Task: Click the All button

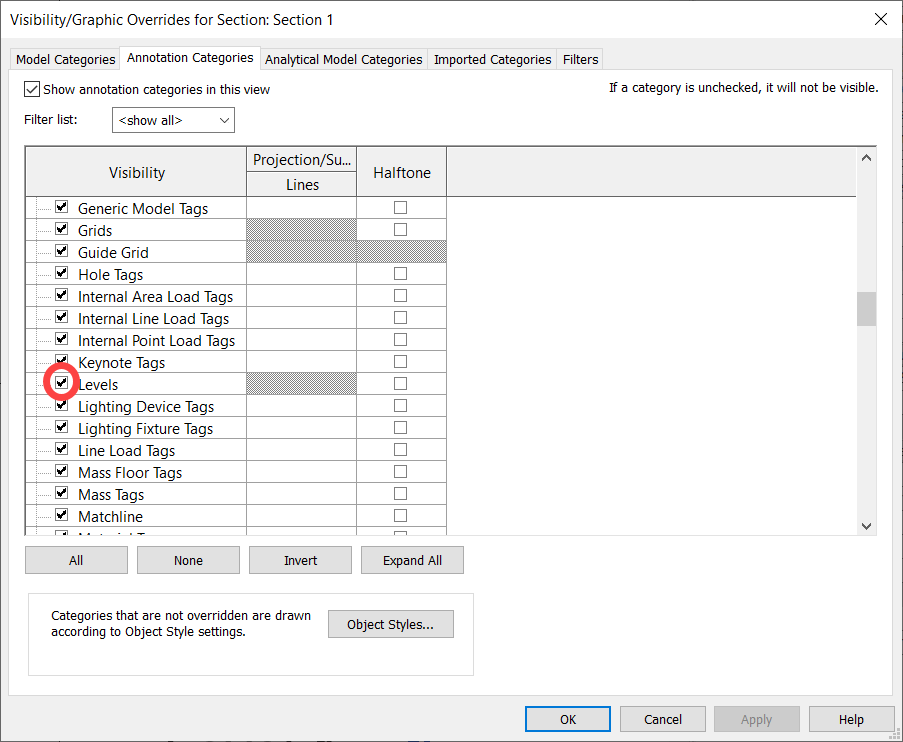Action: pos(76,560)
